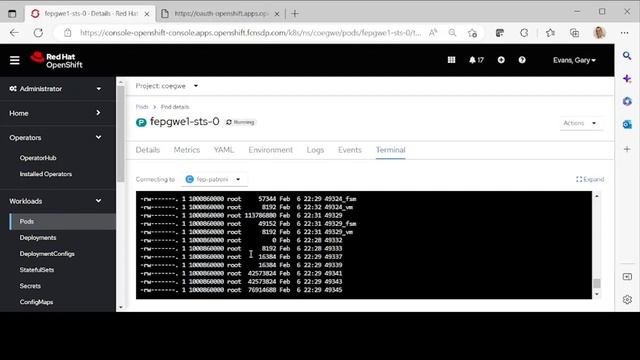Click the plus import icon in masthead
This screenshot has height=360, width=640.
[501, 60]
